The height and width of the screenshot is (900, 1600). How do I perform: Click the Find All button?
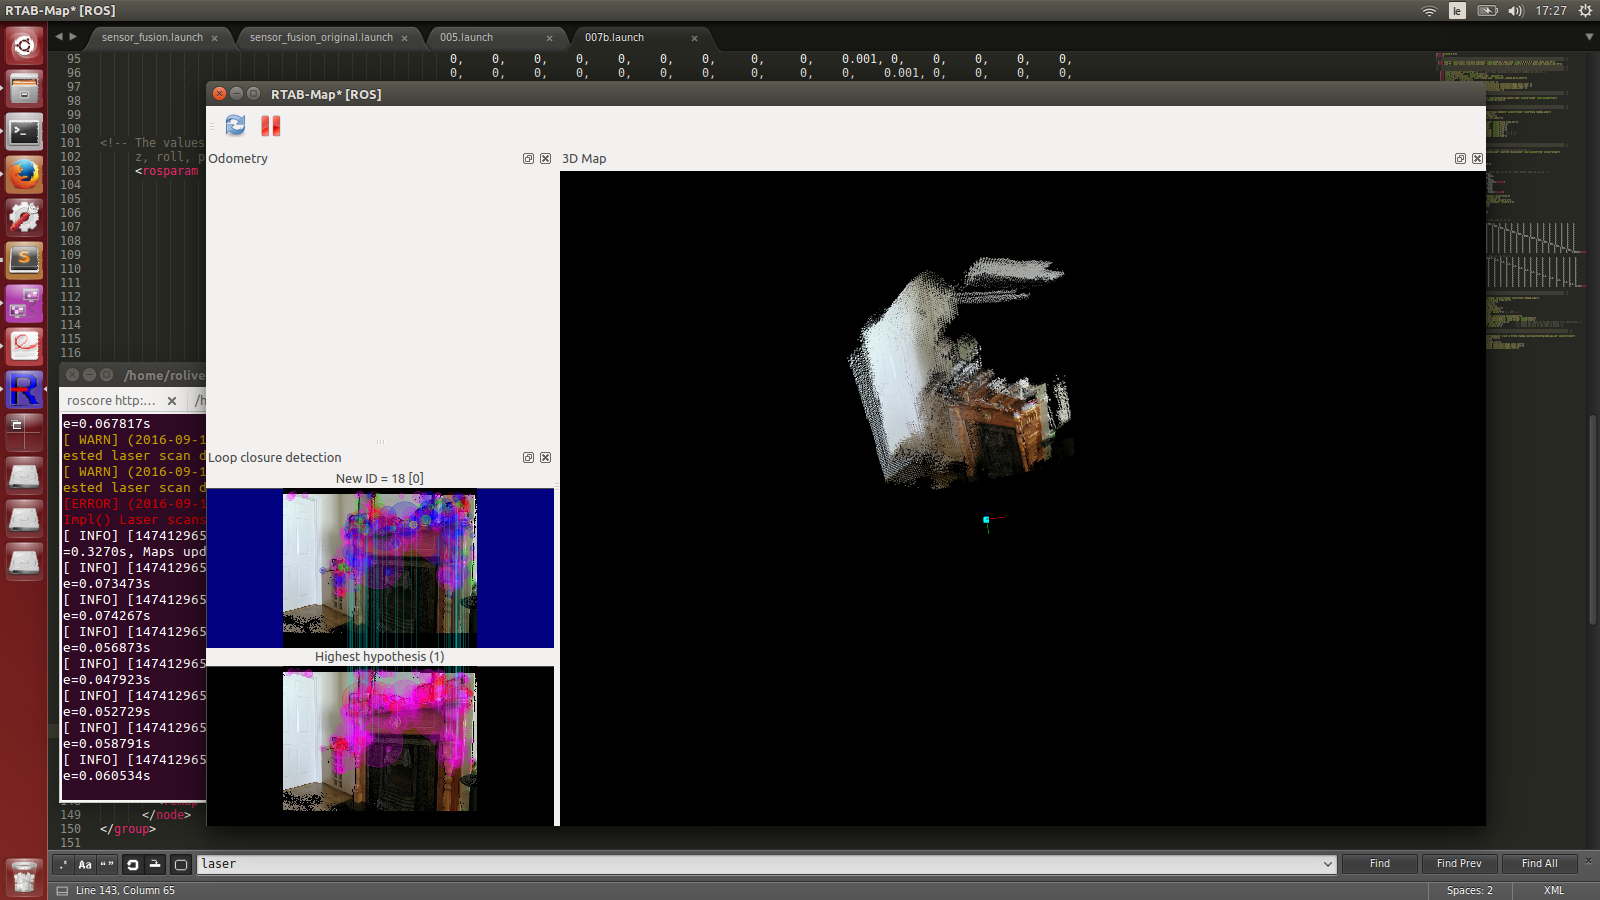[x=1539, y=864]
